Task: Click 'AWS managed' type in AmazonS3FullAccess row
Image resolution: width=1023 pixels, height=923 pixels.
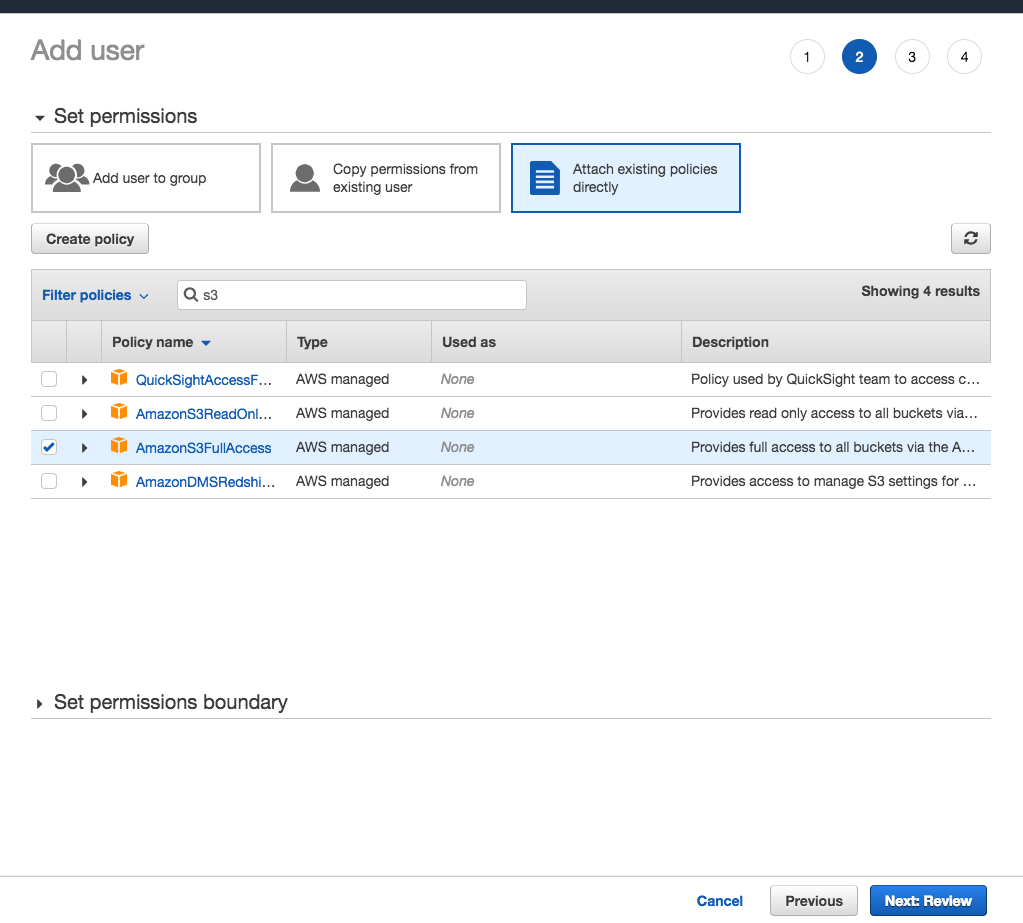Action: tap(343, 447)
